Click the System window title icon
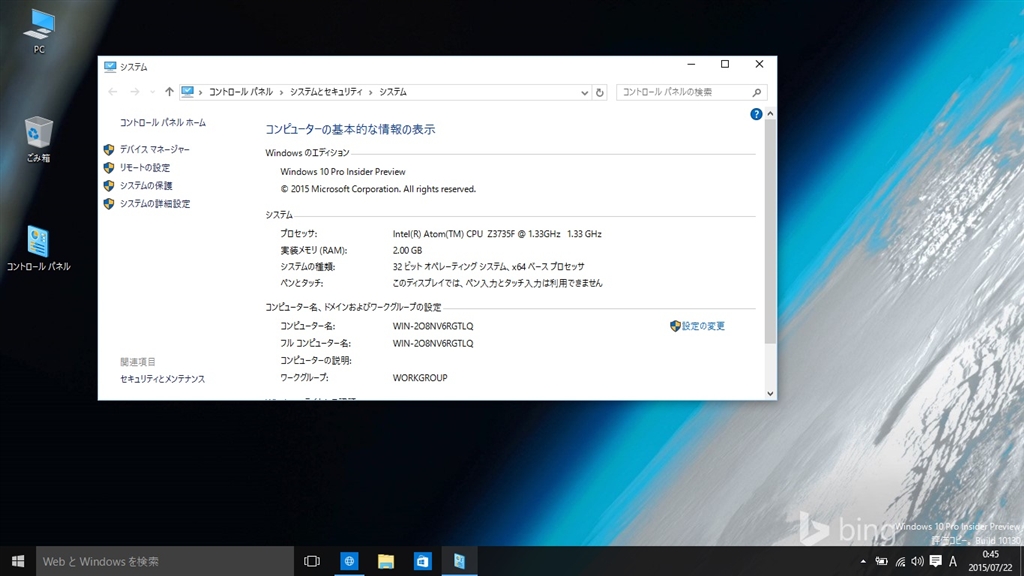The width and height of the screenshot is (1024, 576). pos(110,67)
